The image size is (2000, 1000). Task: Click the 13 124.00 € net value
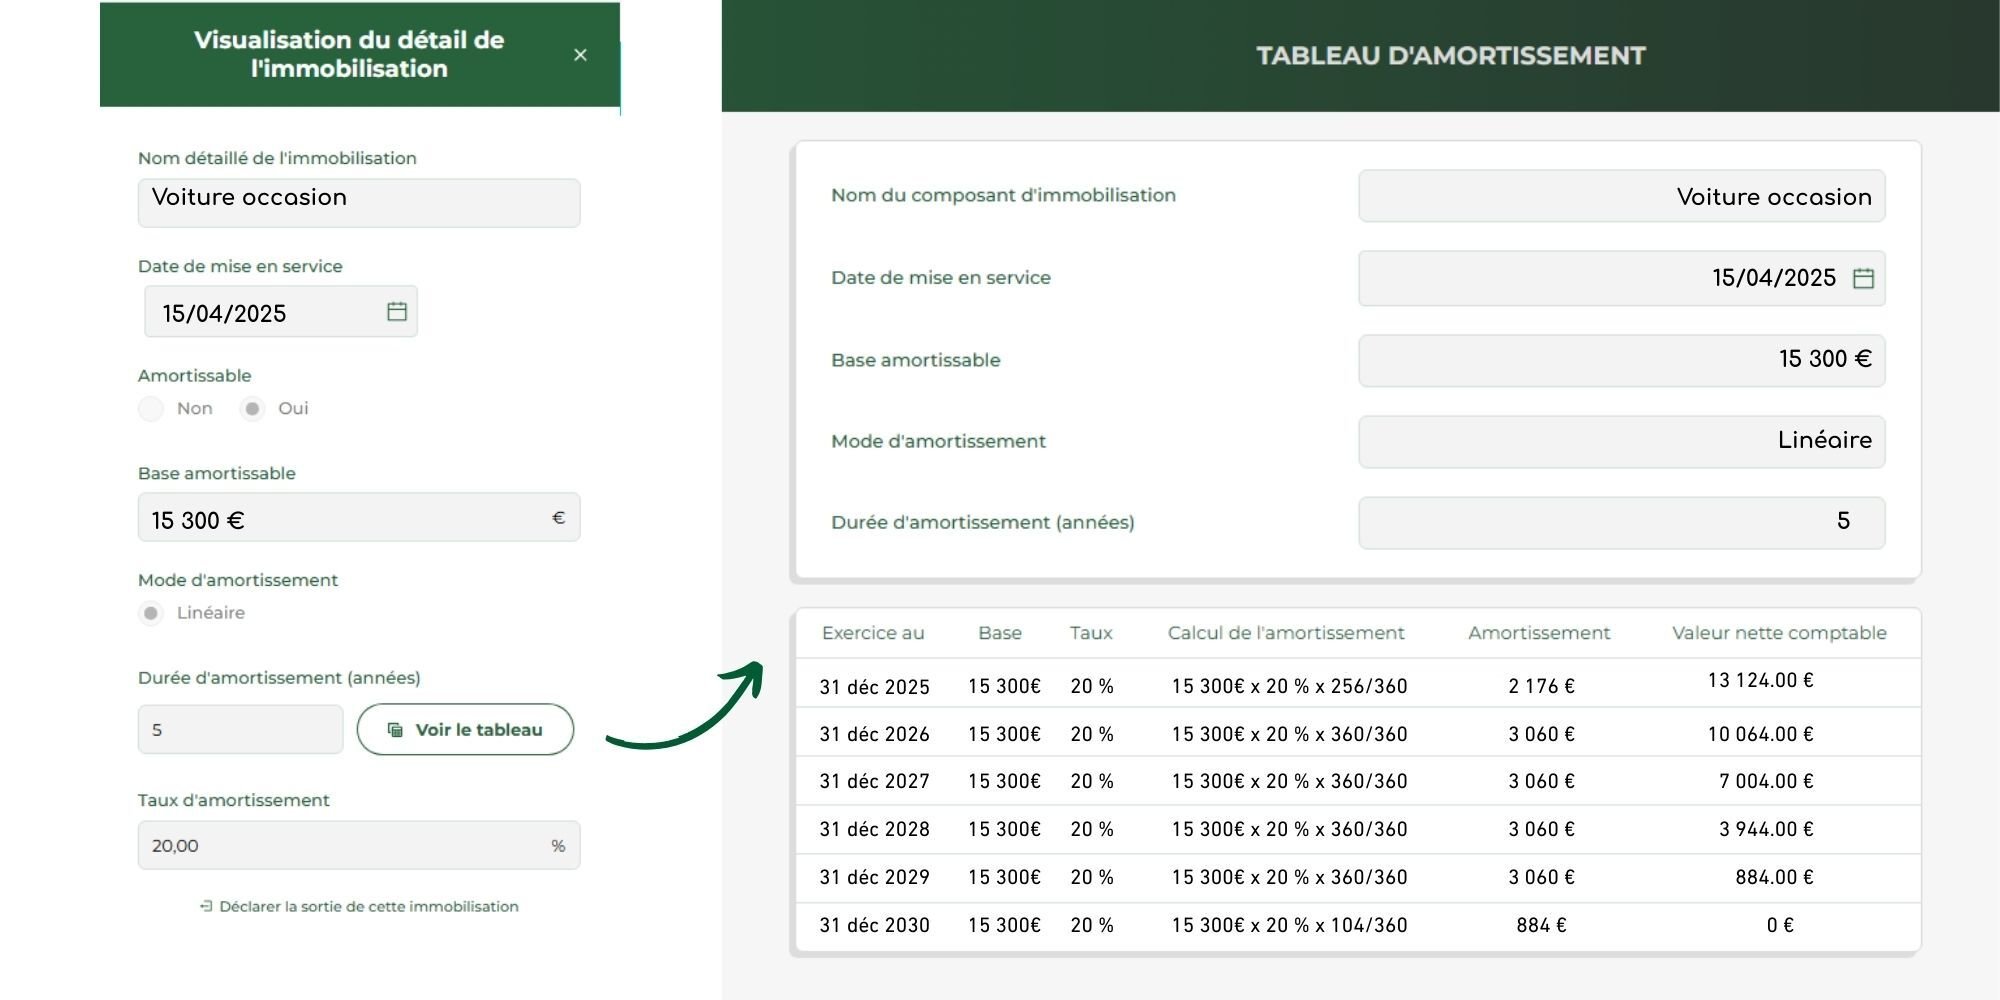click(x=1760, y=680)
